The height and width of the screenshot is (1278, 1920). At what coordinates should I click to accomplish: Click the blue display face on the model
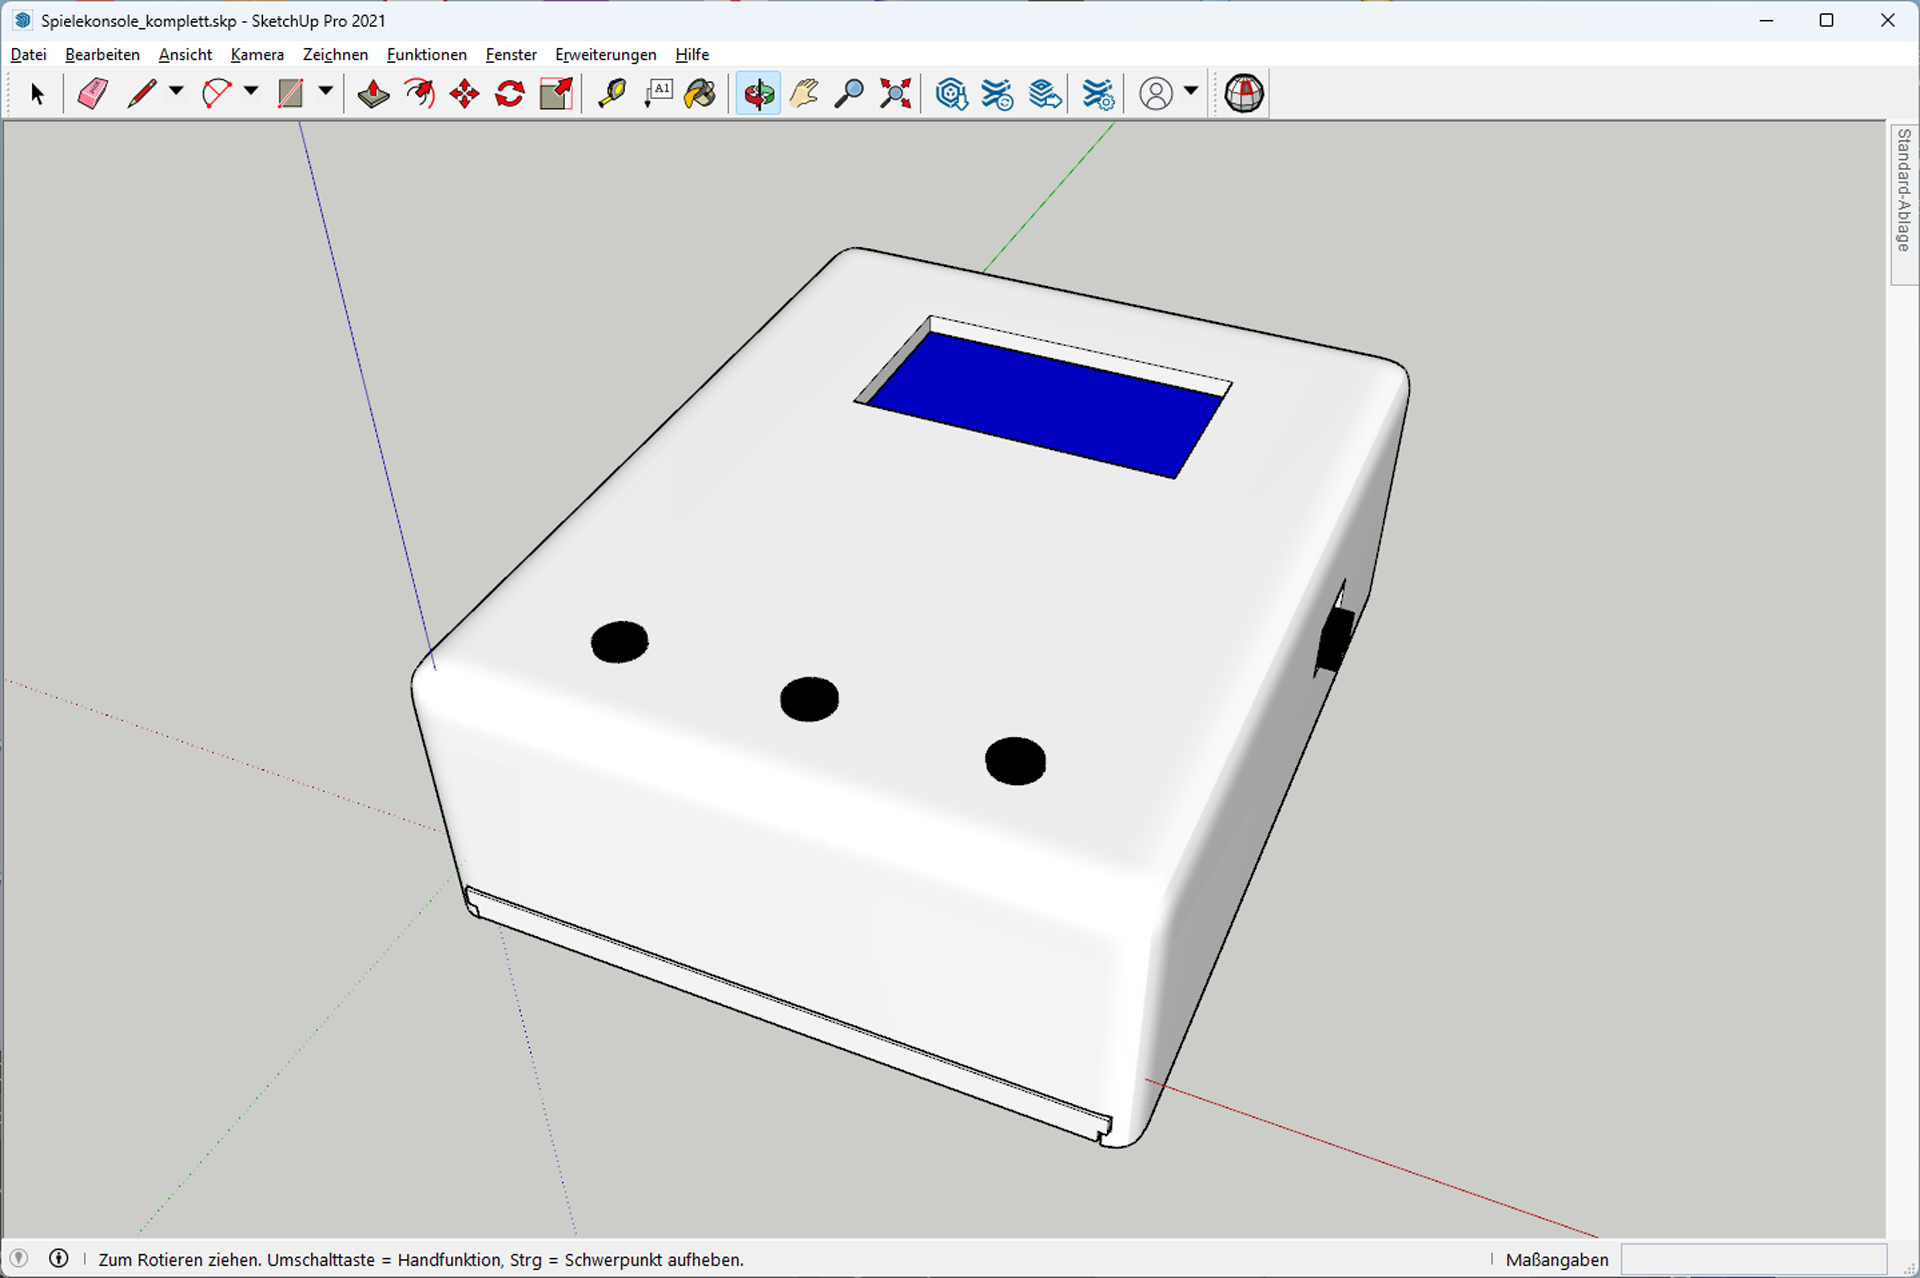pyautogui.click(x=1045, y=405)
